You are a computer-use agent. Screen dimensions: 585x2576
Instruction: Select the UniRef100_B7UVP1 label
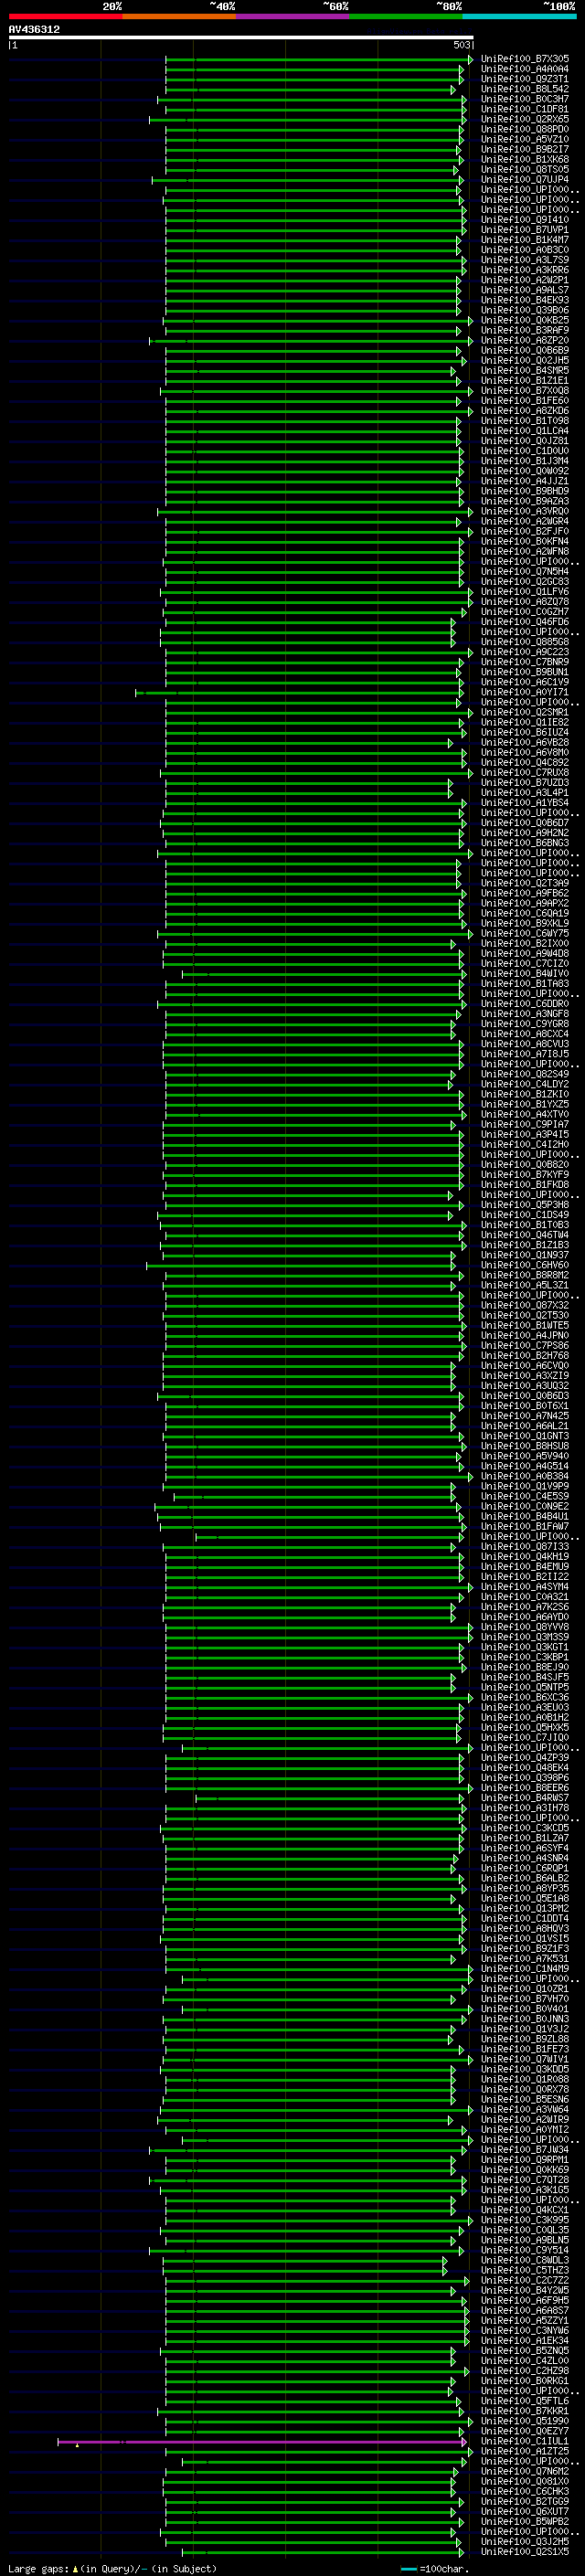tap(524, 230)
